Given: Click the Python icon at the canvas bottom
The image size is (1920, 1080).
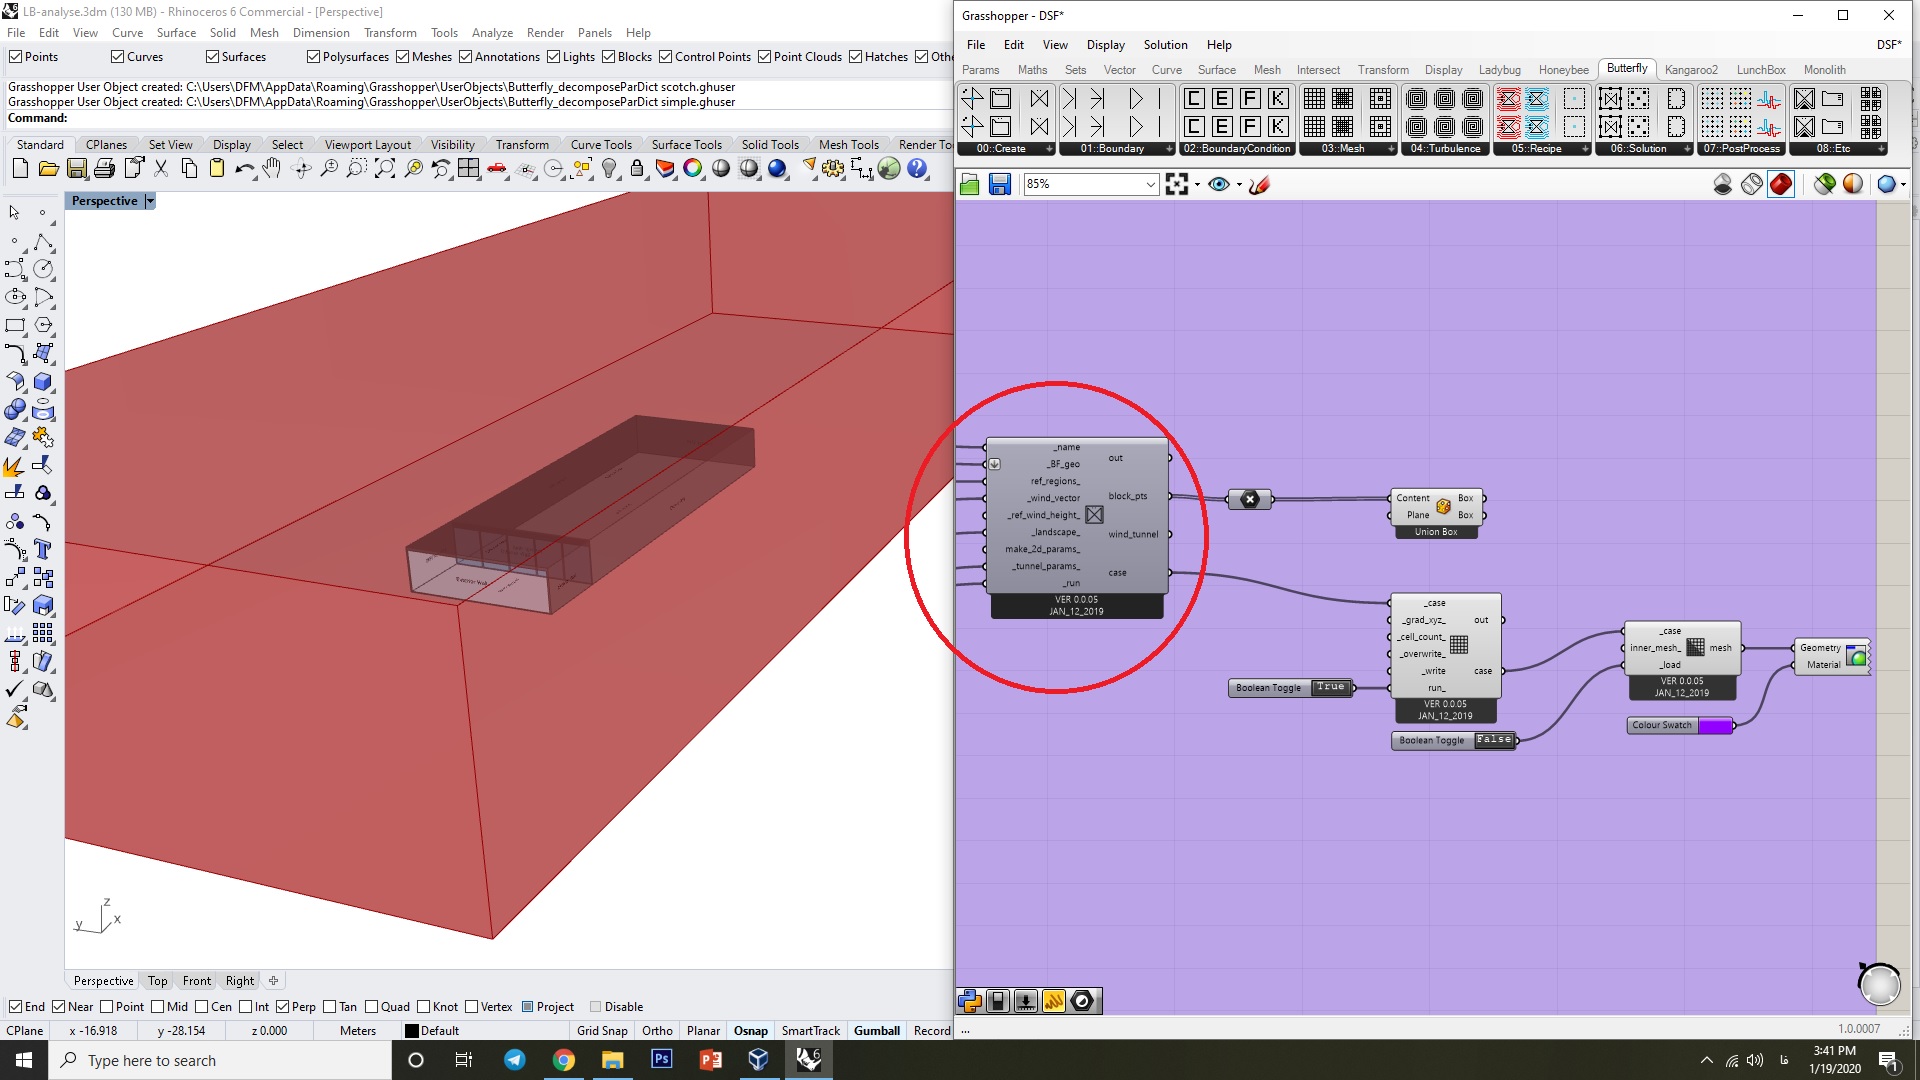Looking at the screenshot, I should [x=969, y=1001].
